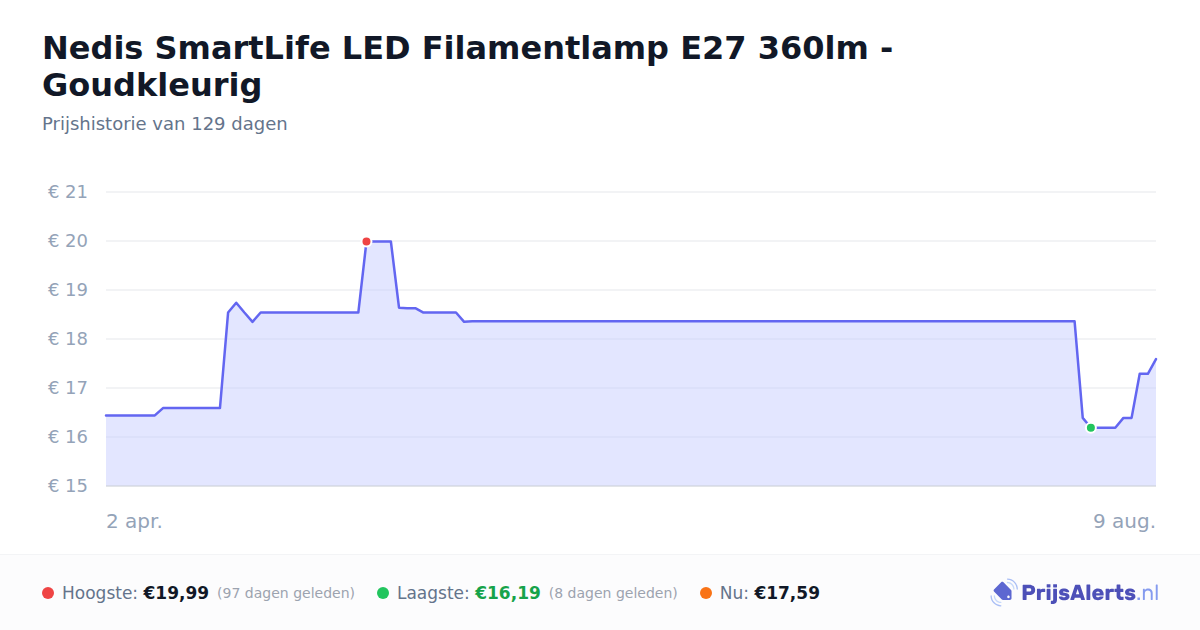Click the red highest price marker on chart
1200x630 pixels.
pyautogui.click(x=366, y=241)
